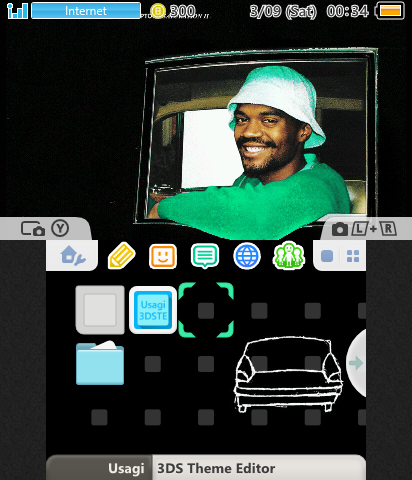Open Game Notes pencil icon
Viewport: 412px width, 480px height.
point(122,256)
